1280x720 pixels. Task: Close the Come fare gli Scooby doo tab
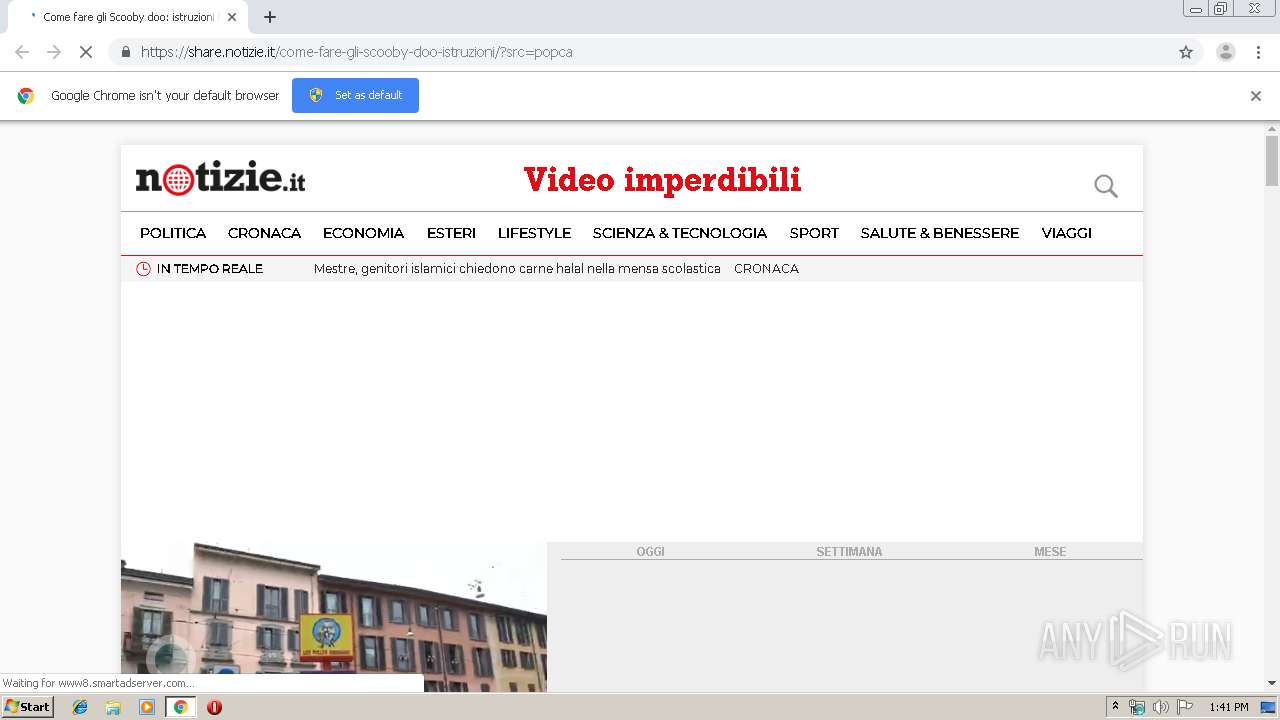[232, 17]
